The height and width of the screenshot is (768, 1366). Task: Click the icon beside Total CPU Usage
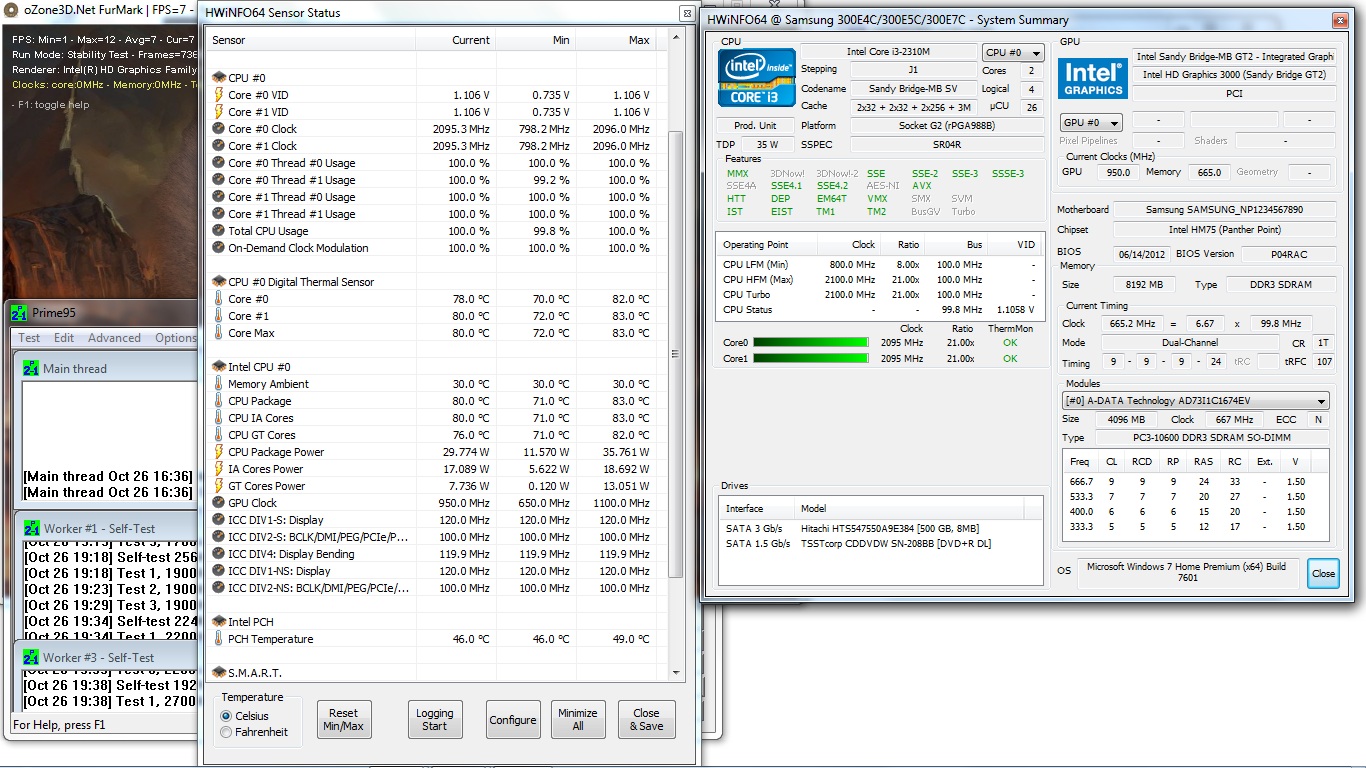pyautogui.click(x=219, y=231)
